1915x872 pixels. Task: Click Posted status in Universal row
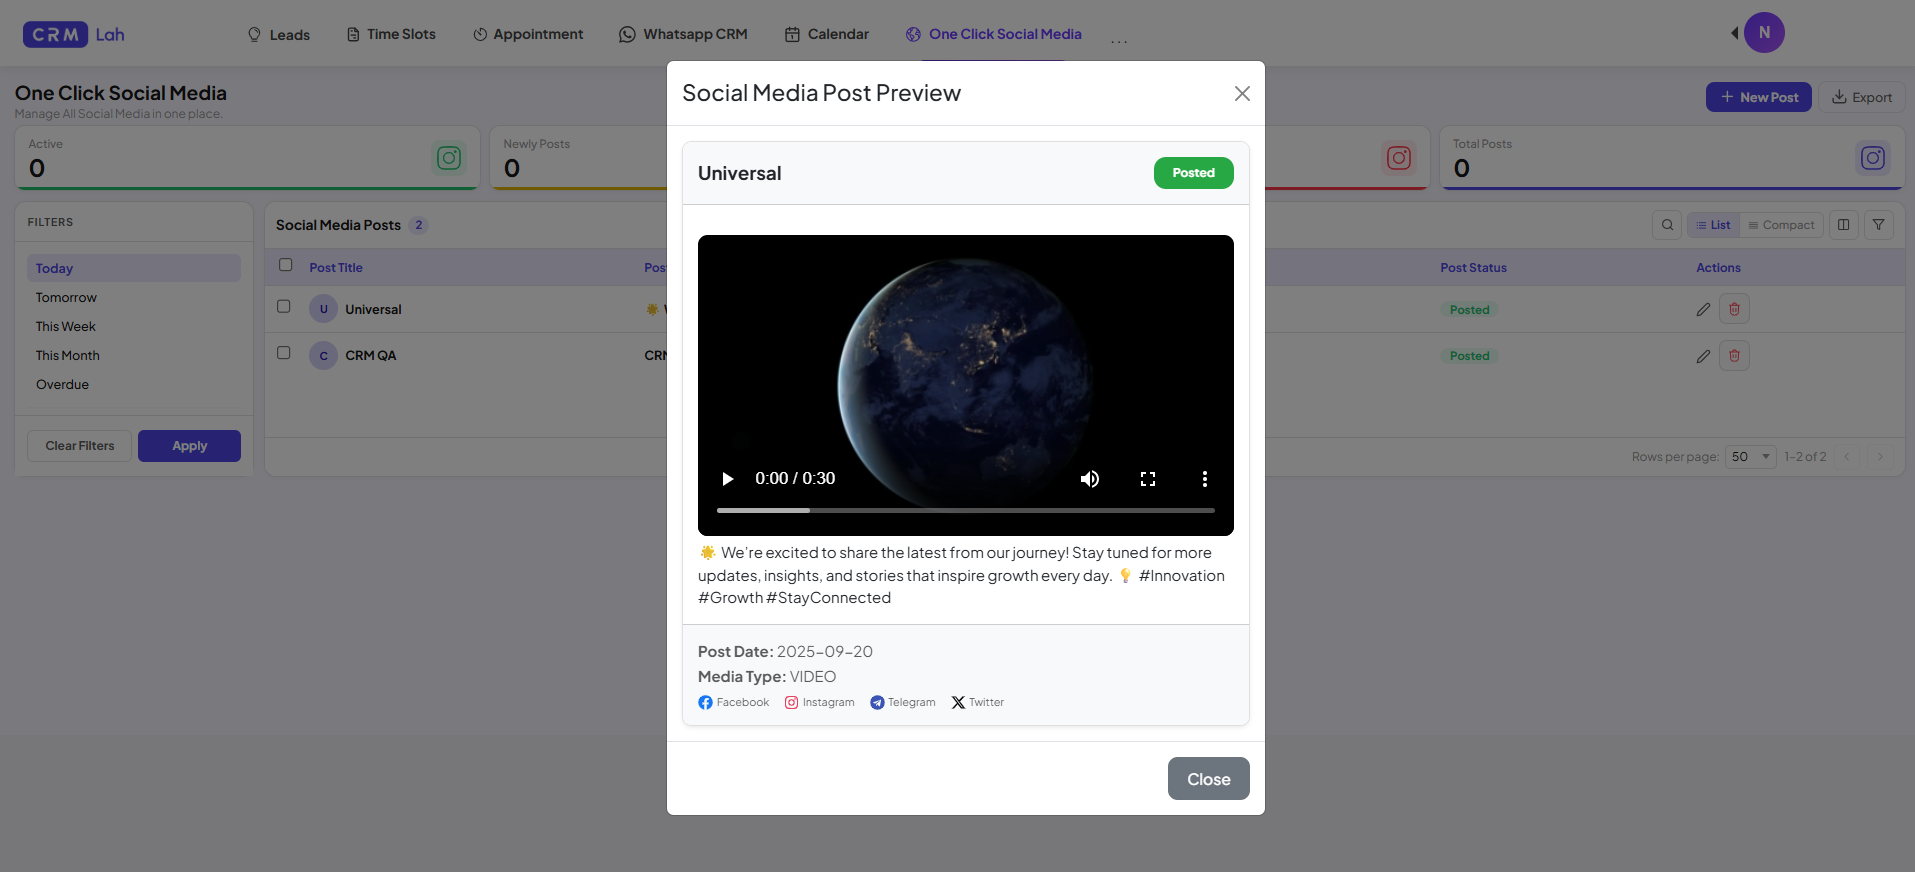click(x=1469, y=310)
